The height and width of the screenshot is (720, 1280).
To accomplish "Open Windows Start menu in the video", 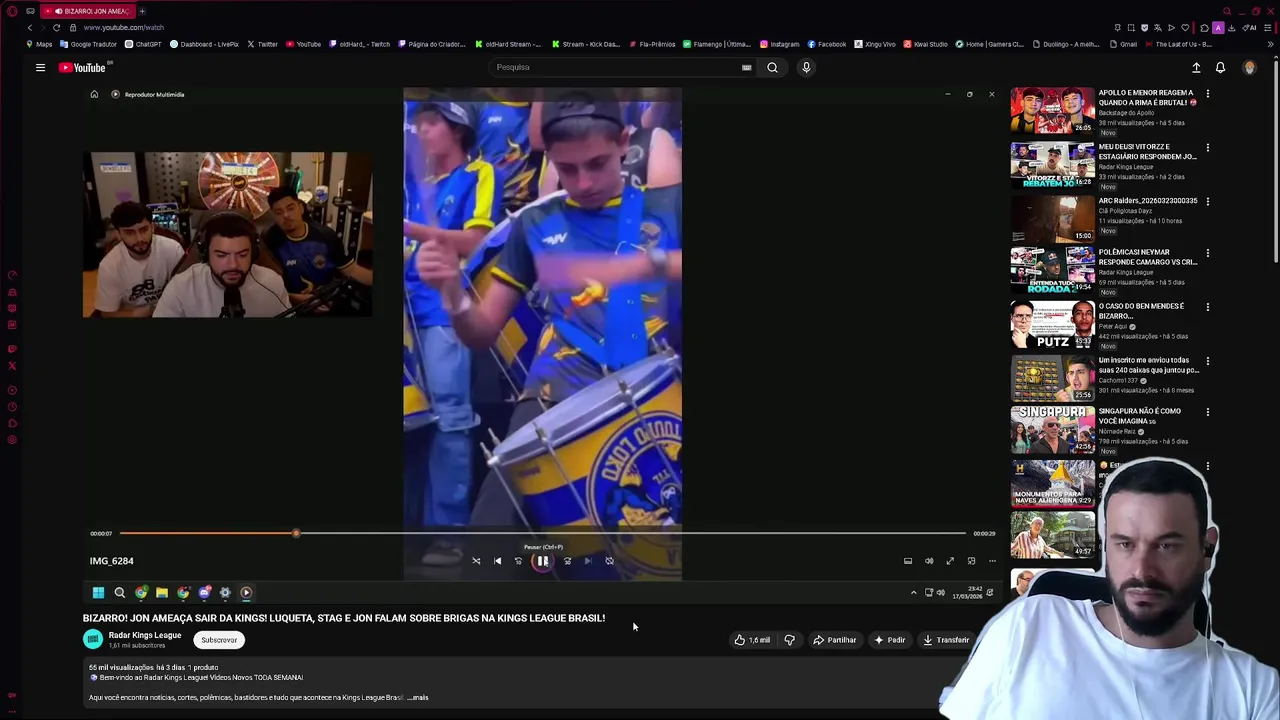I will [98, 593].
